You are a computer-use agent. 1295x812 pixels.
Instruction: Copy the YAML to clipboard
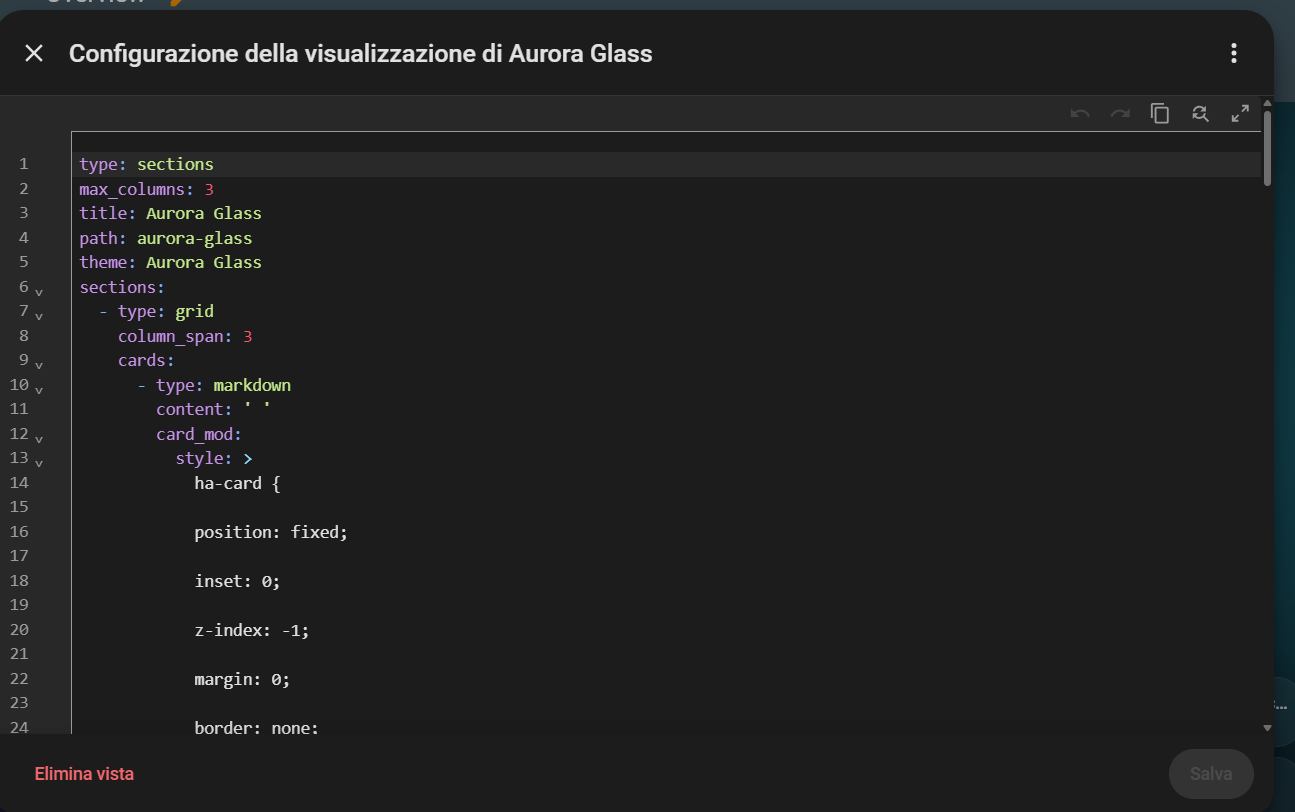[x=1160, y=113]
